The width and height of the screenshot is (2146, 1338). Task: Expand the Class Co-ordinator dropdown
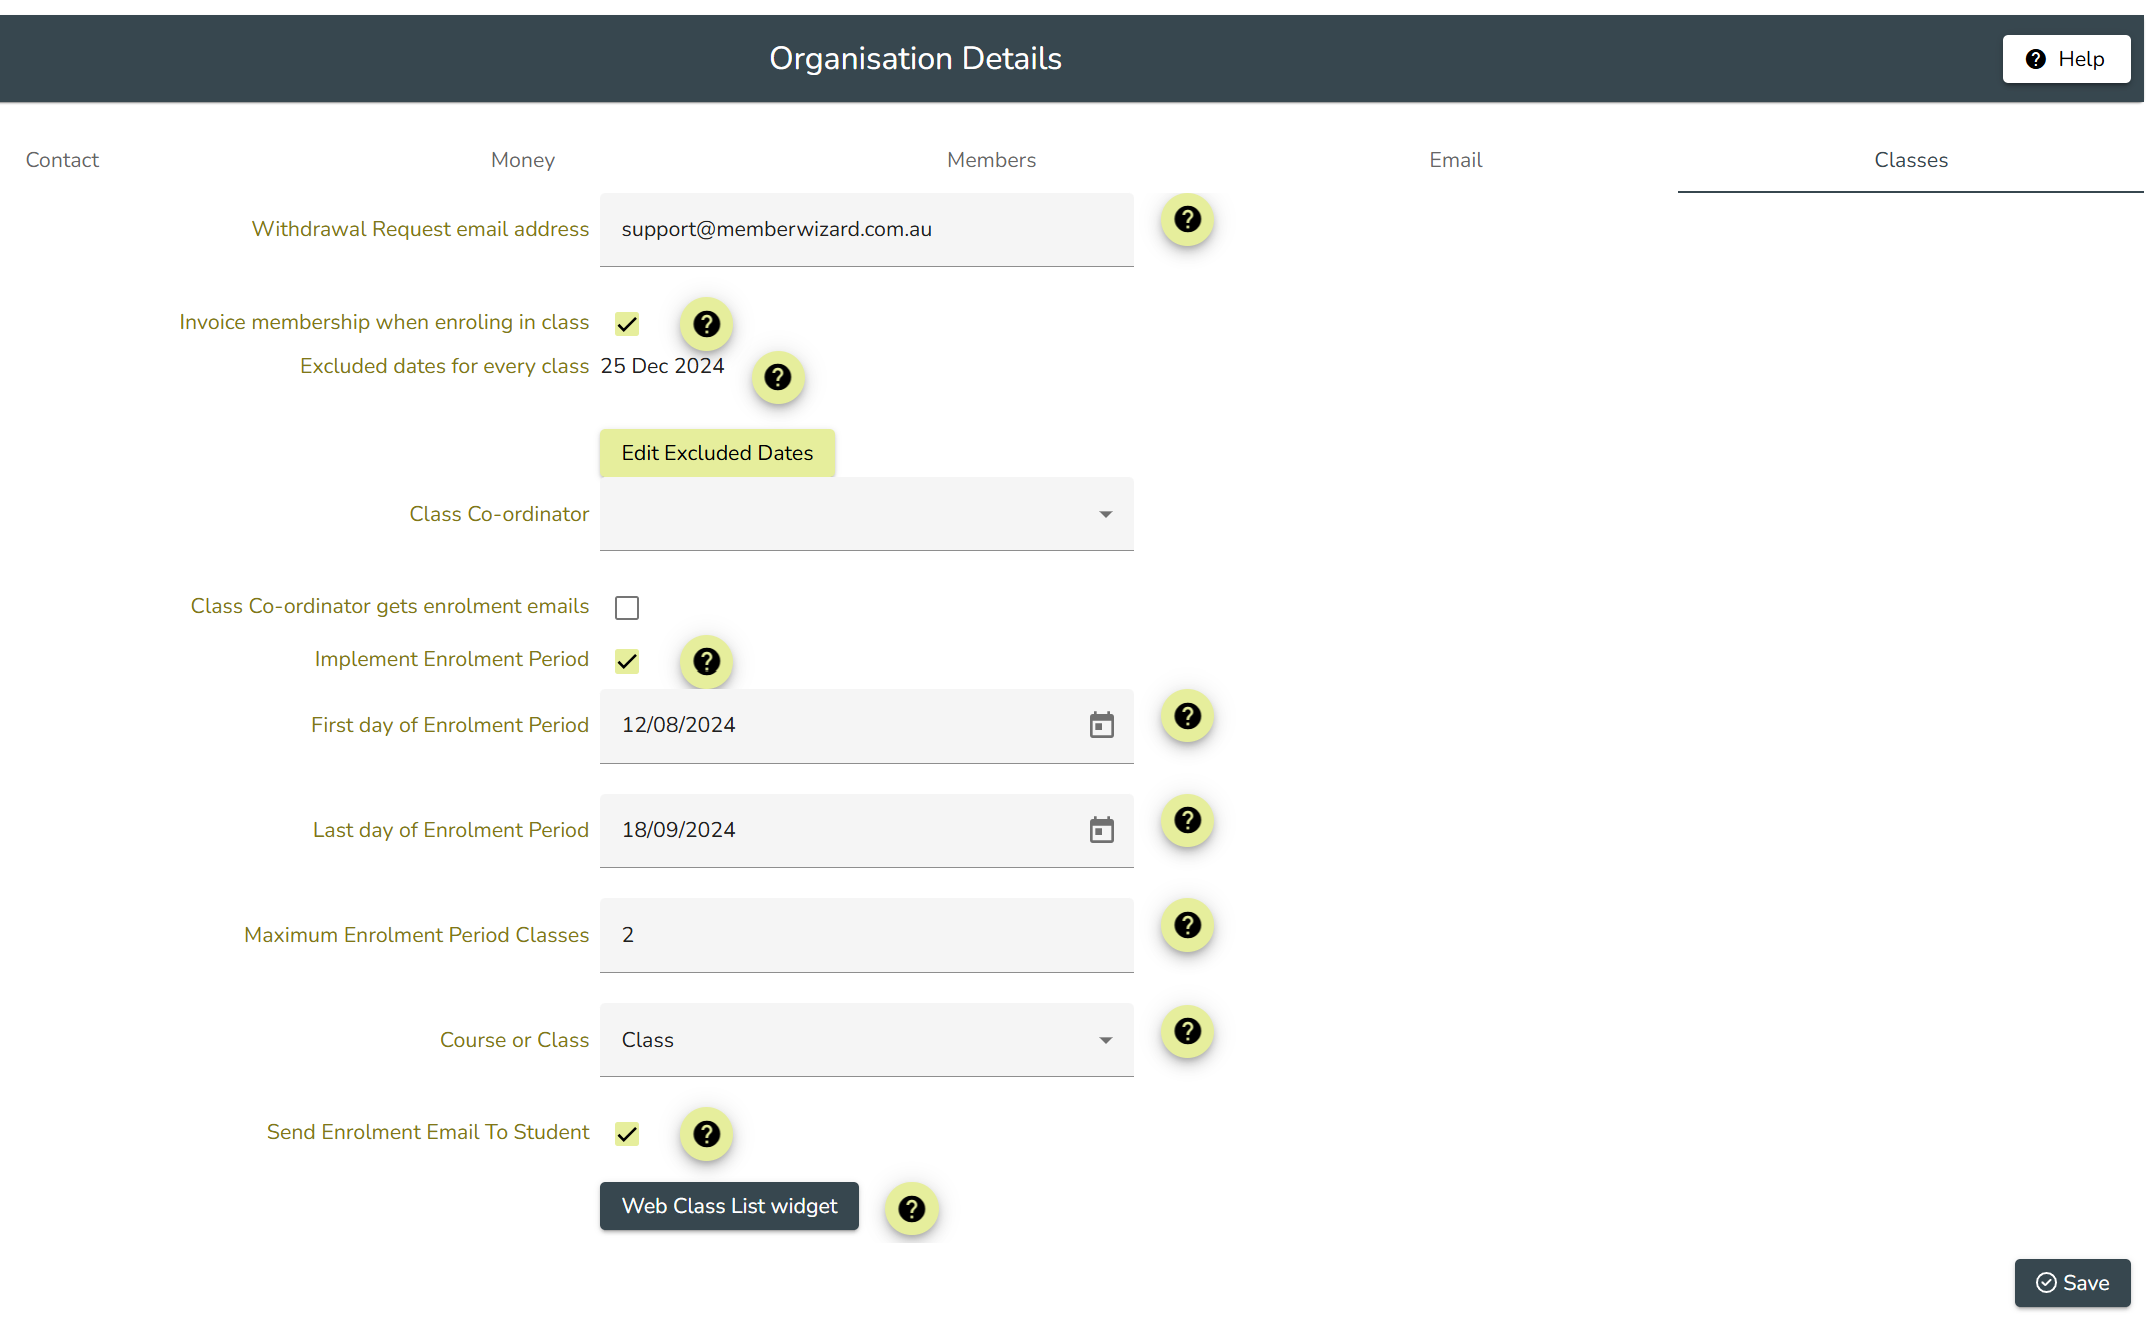click(x=866, y=514)
